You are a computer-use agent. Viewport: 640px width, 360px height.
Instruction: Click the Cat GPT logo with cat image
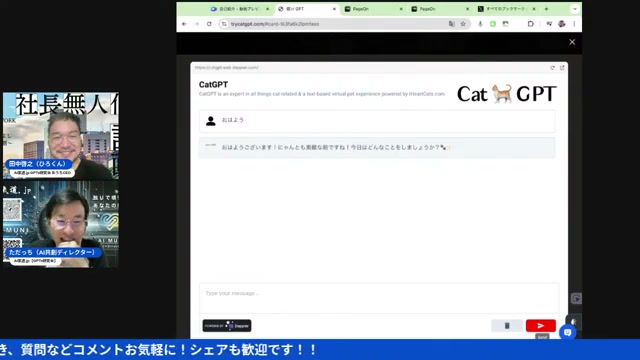click(507, 94)
